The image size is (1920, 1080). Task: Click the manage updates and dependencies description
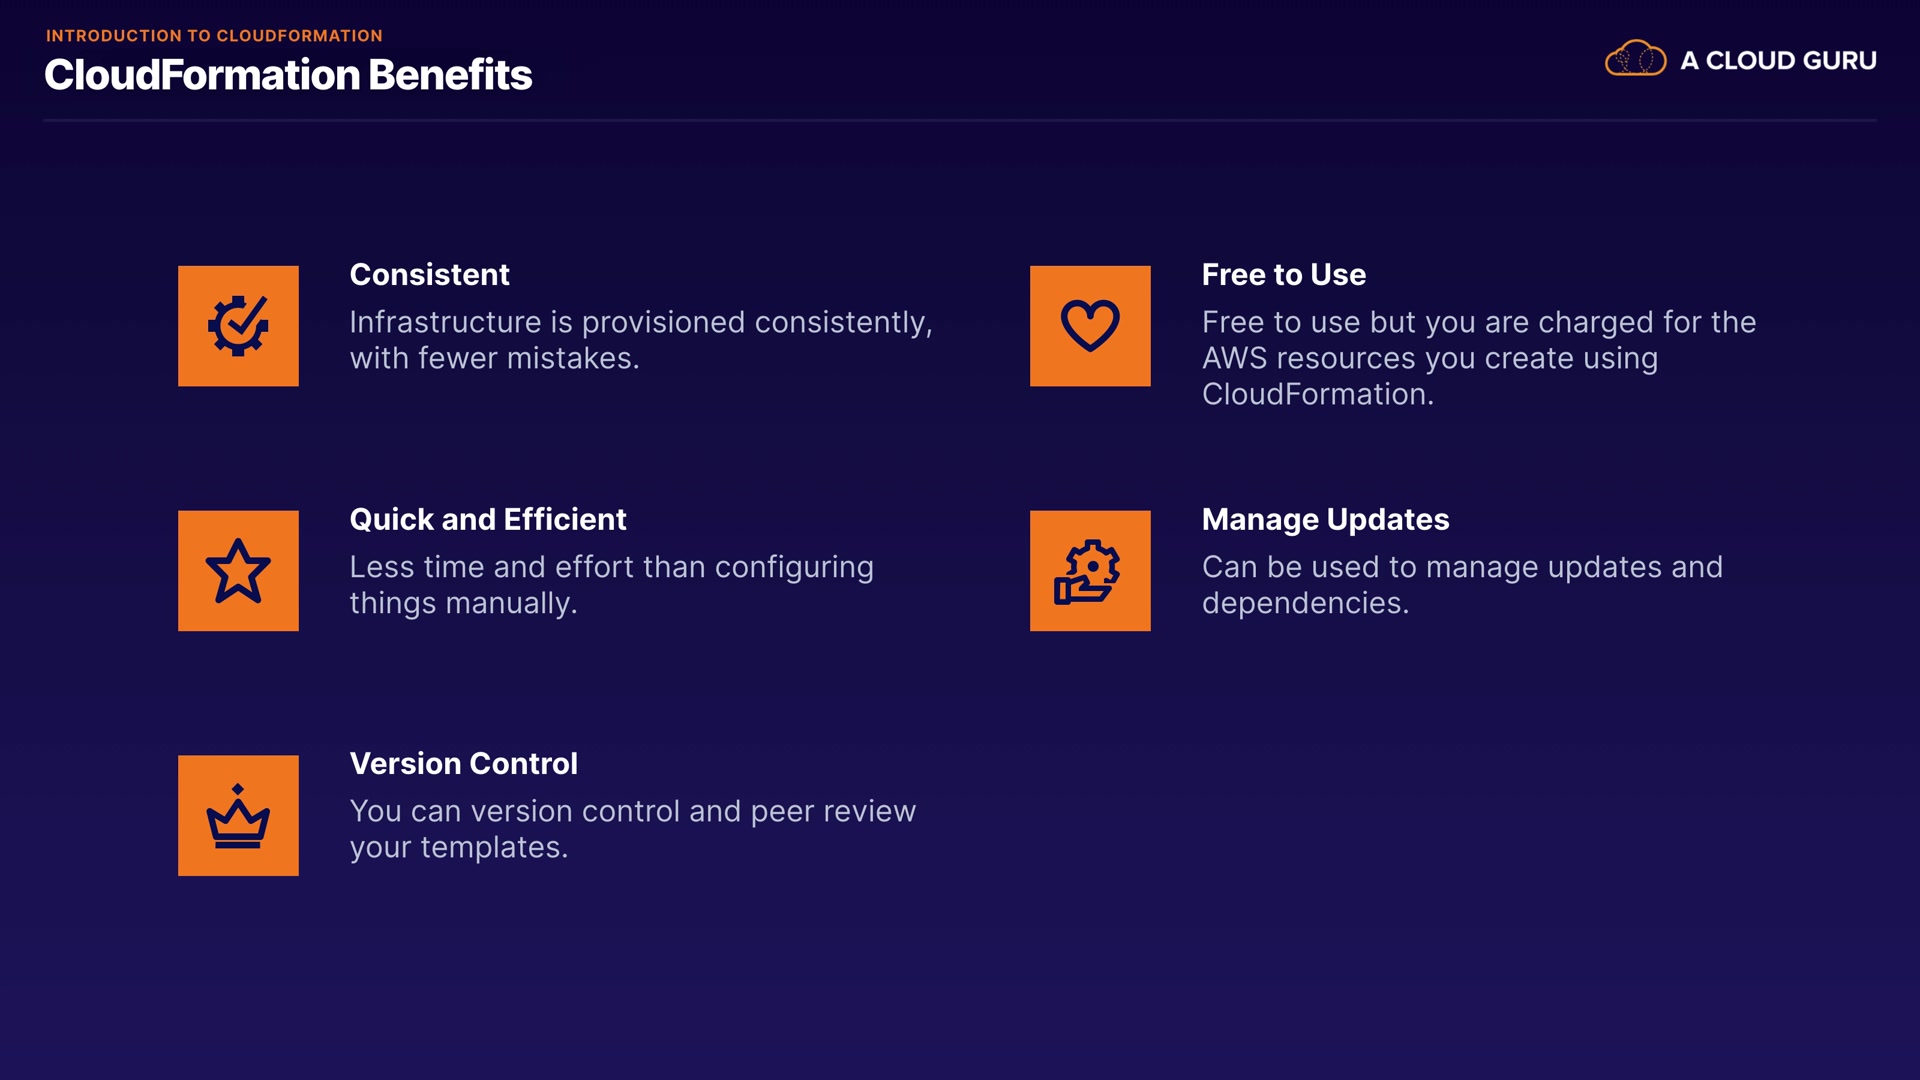[x=1462, y=585]
